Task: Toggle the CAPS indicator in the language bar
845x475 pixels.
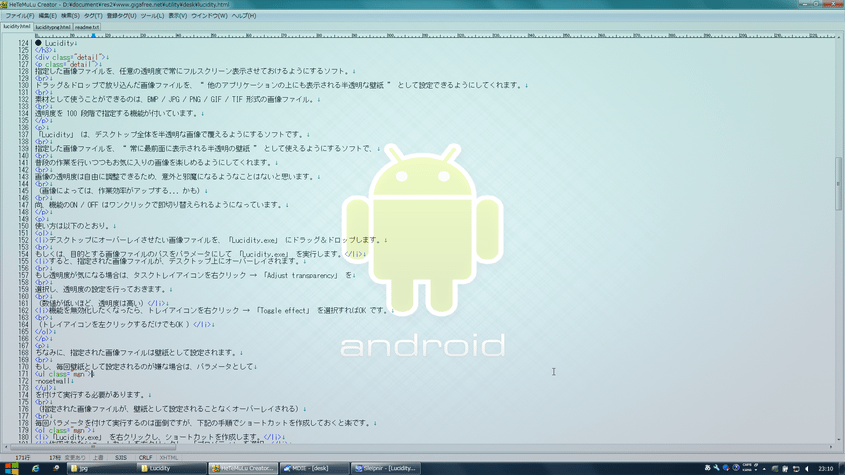Action: tap(747, 465)
